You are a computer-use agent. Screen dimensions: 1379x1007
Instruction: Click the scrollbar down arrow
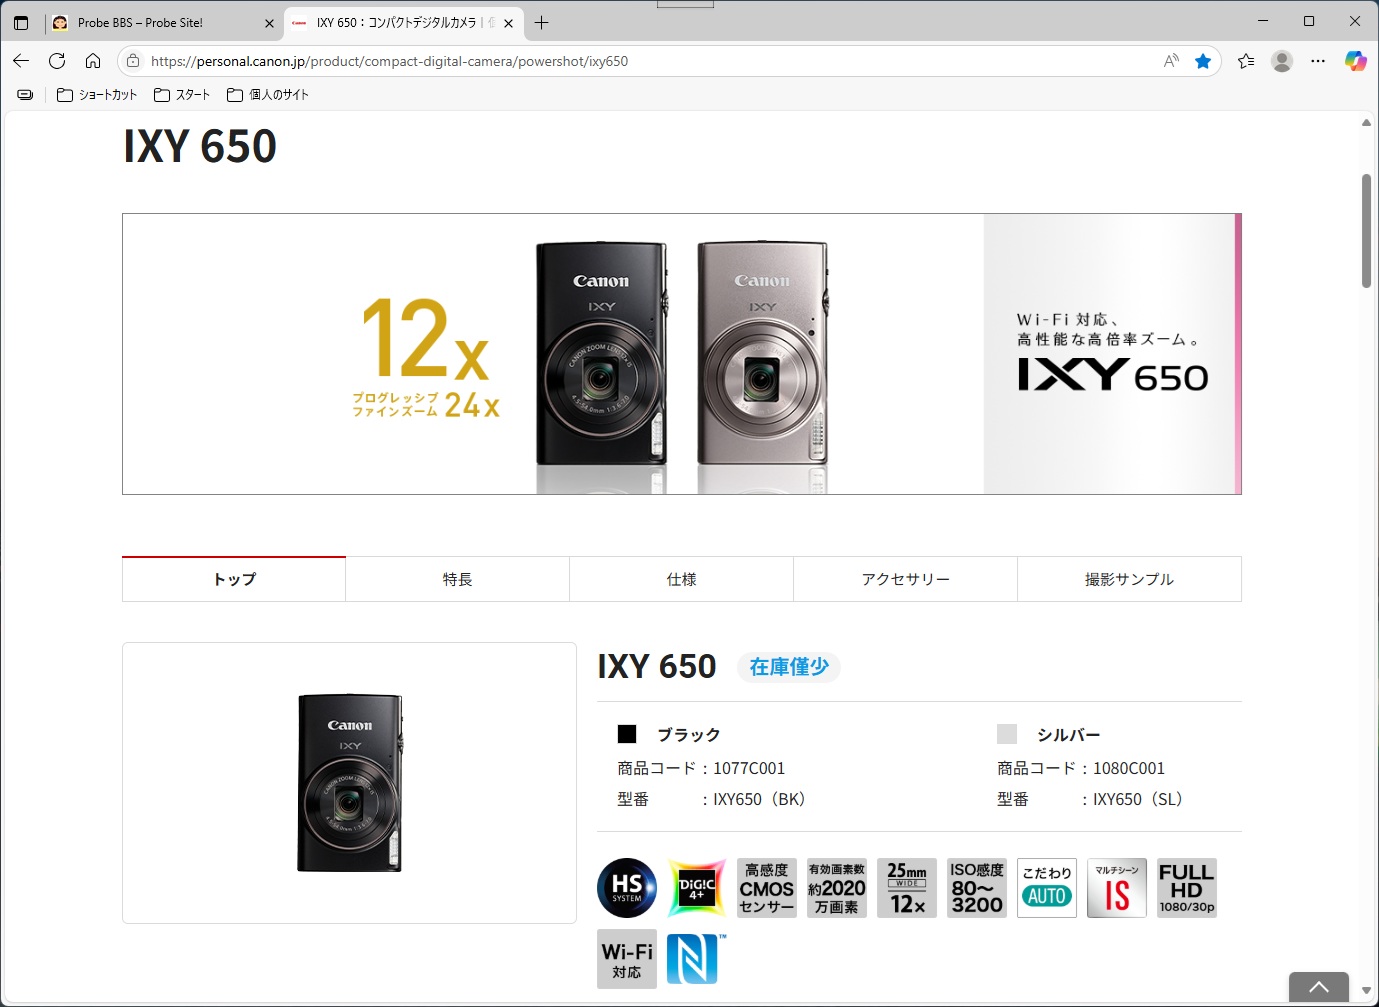click(1366, 991)
